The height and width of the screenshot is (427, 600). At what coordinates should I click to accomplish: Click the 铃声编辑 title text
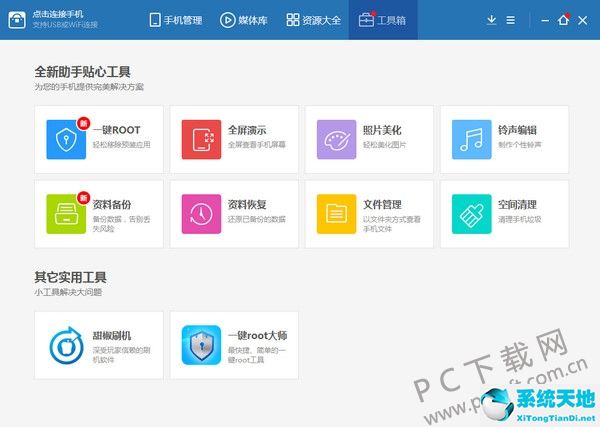(x=517, y=130)
